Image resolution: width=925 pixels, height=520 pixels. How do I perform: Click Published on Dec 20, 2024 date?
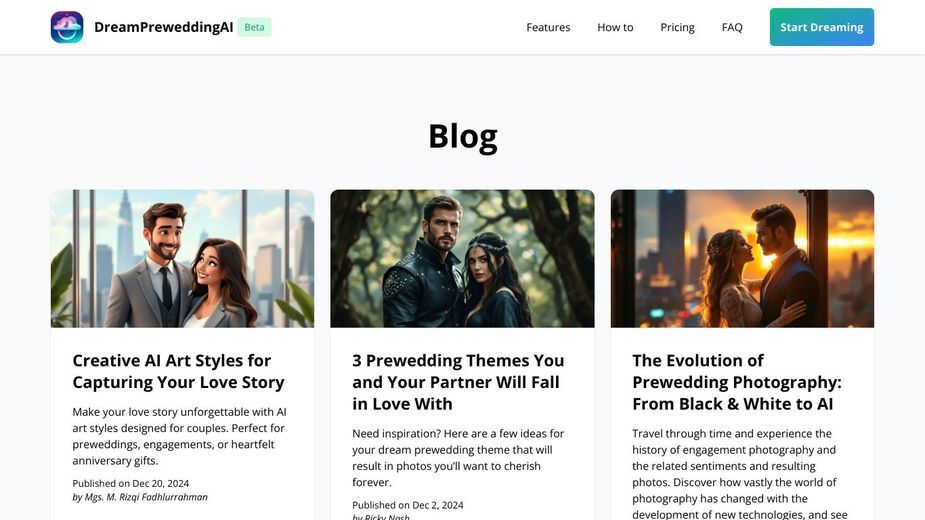pos(131,483)
